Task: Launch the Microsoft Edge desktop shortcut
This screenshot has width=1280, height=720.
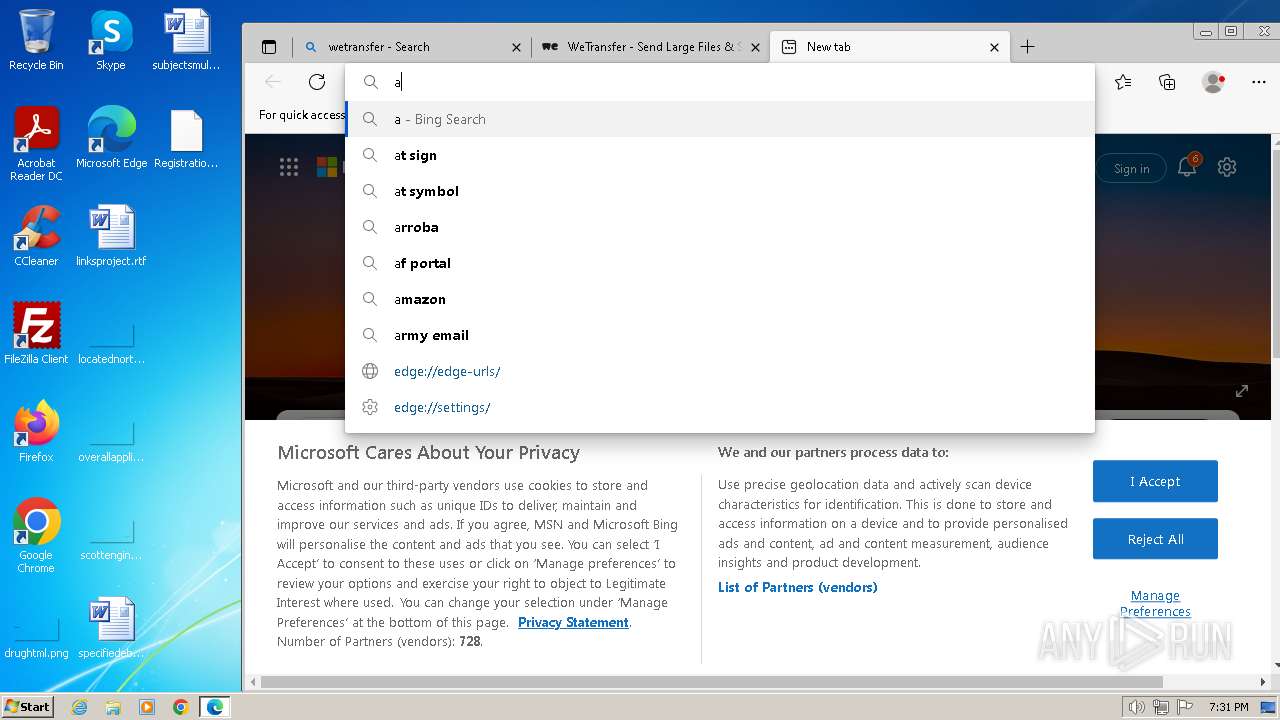Action: click(x=111, y=138)
